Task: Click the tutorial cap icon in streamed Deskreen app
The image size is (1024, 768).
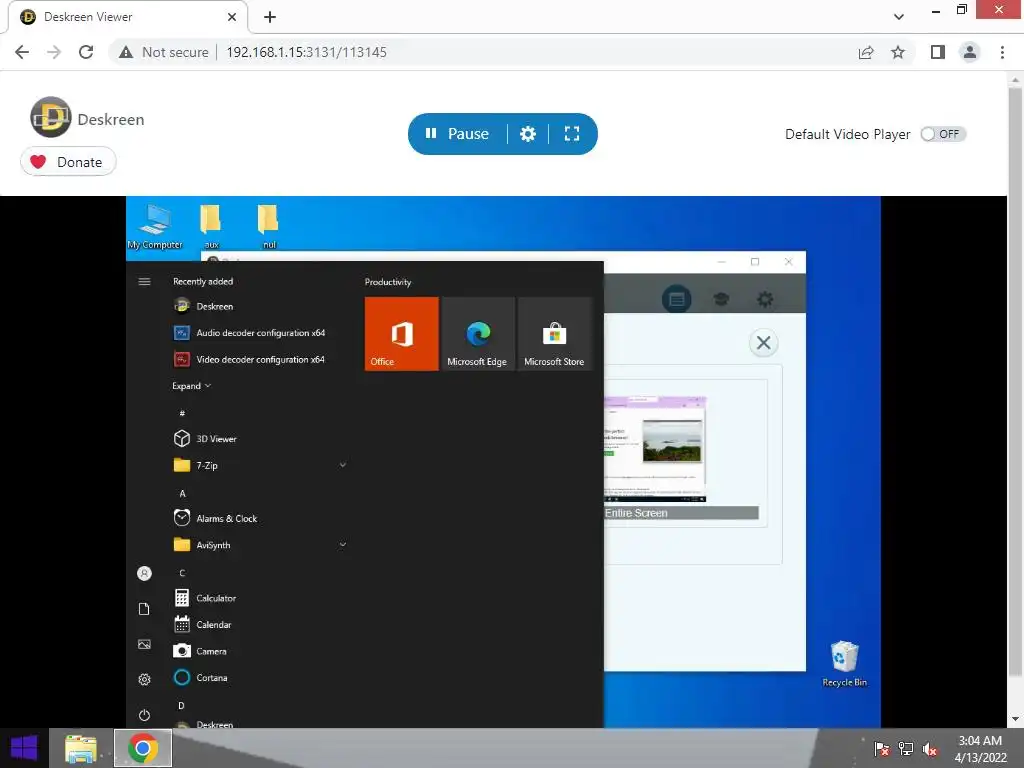Action: [721, 300]
